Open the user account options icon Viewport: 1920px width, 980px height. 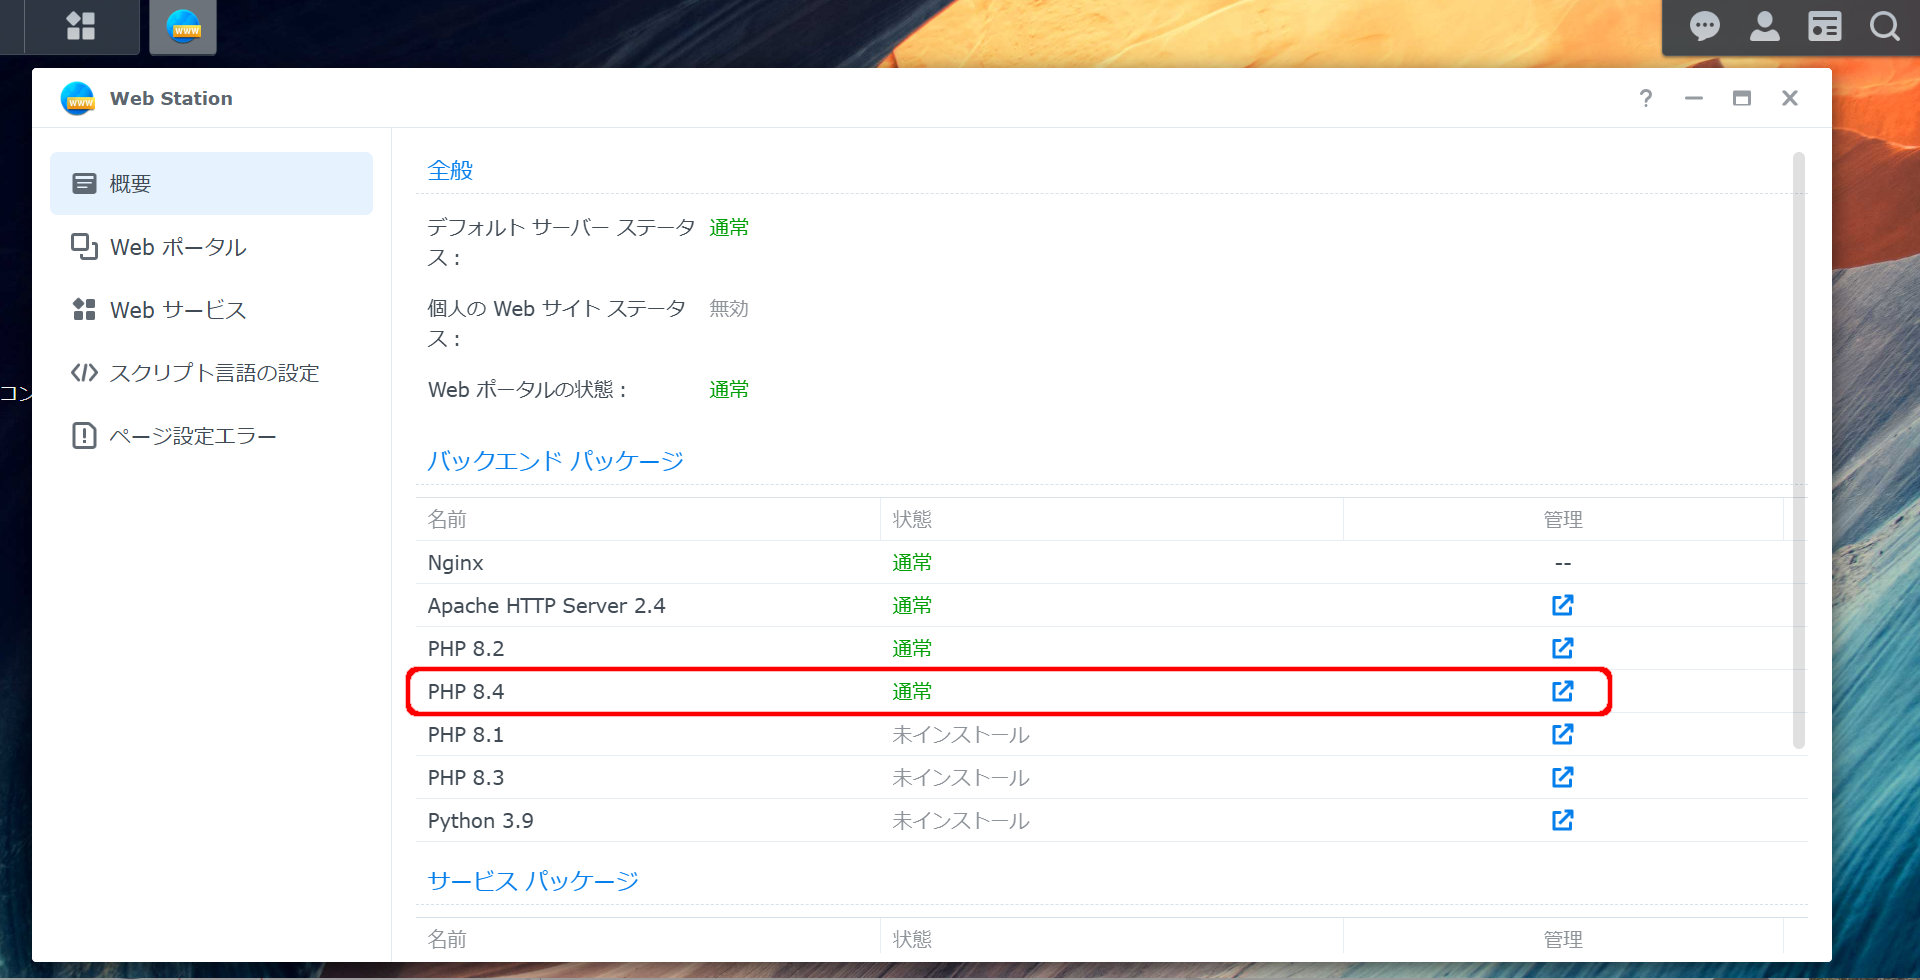coord(1764,26)
